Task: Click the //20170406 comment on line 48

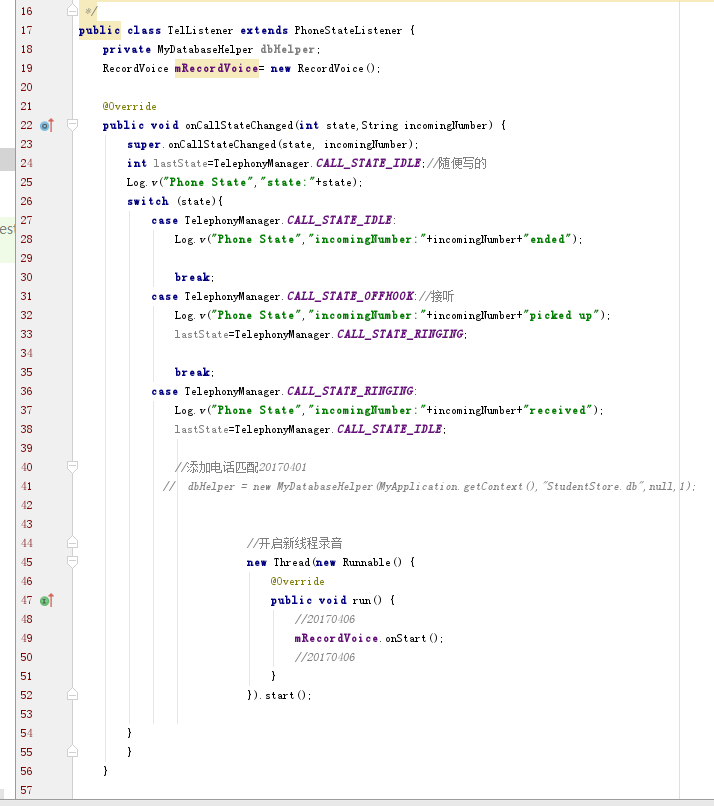Action: pos(325,619)
